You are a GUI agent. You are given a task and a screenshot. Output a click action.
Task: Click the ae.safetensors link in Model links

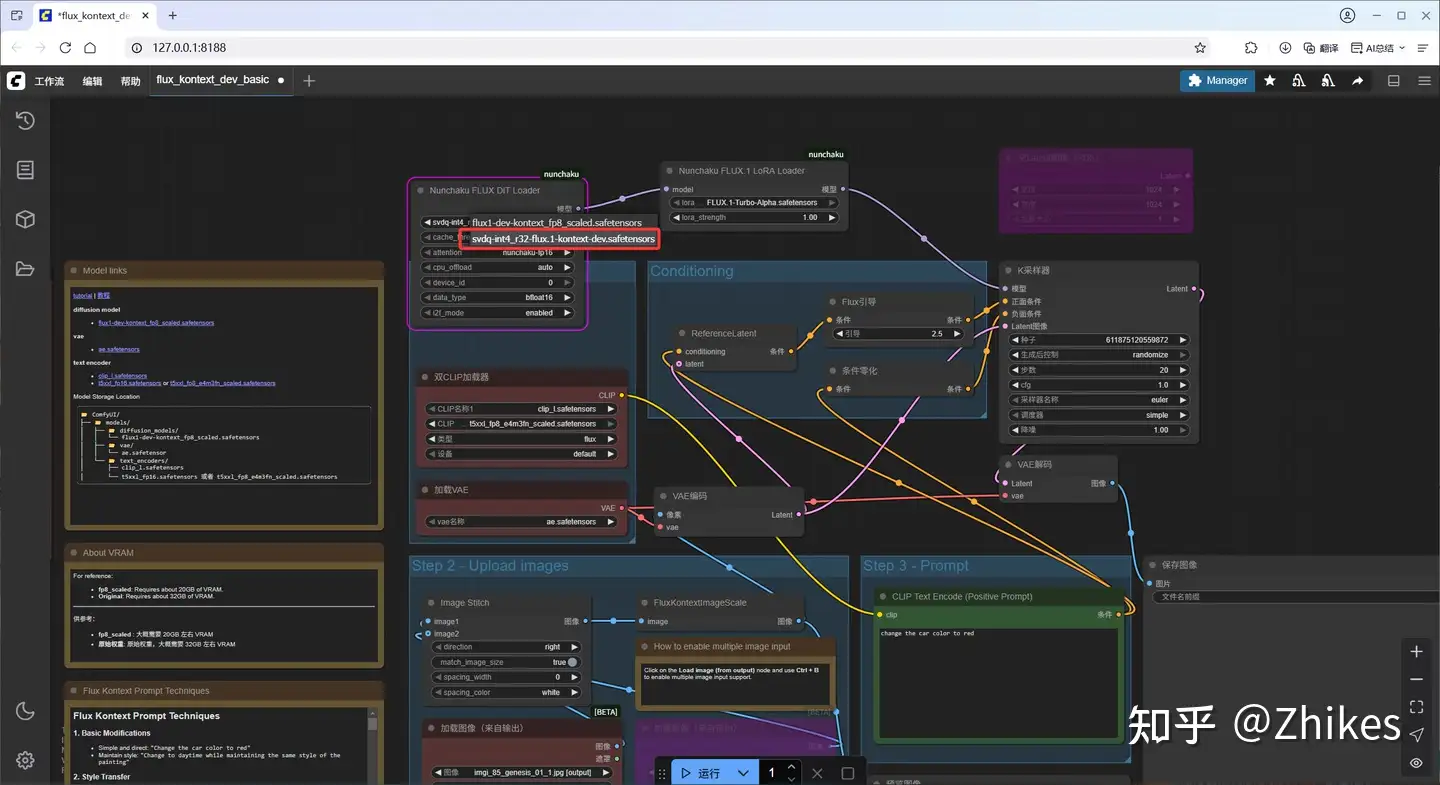tap(119, 349)
